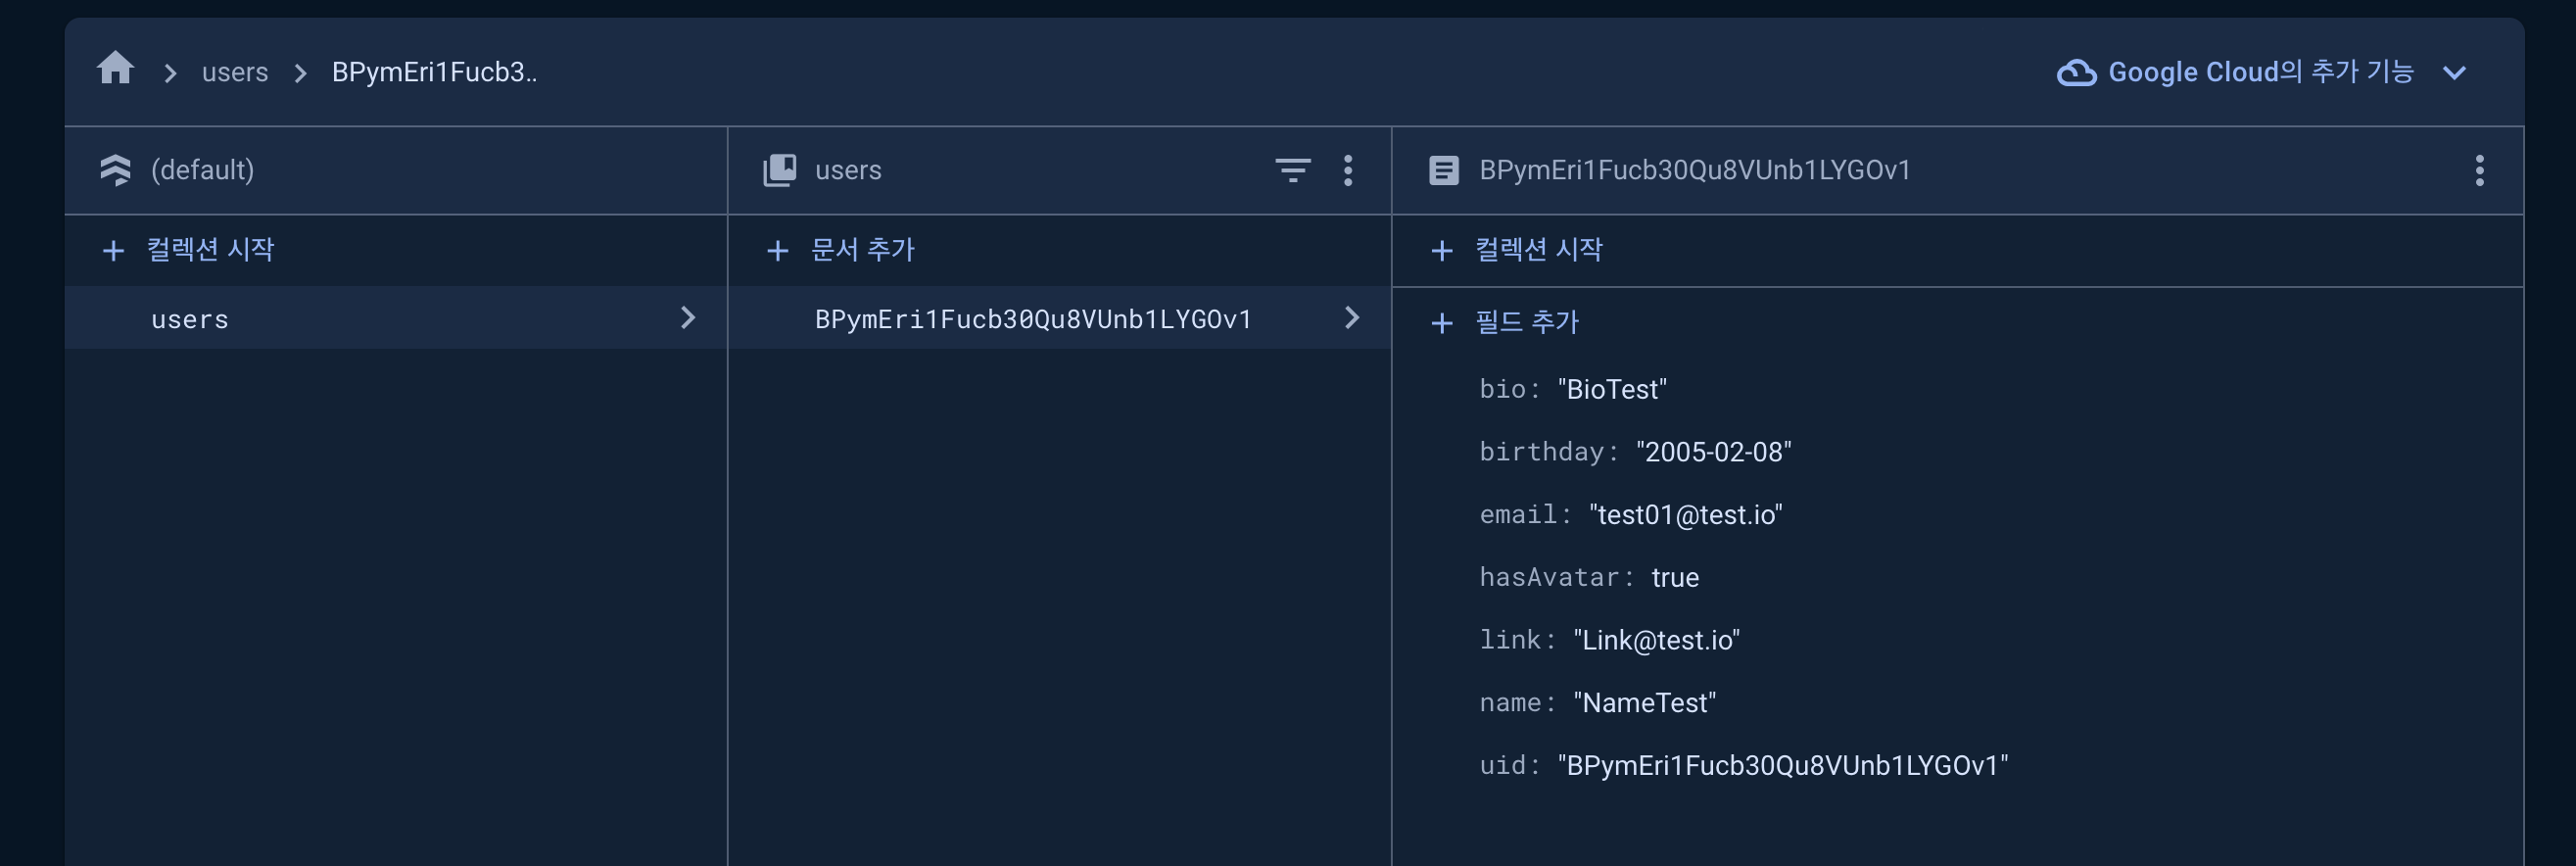Click the document icon beside BPymEri1Fucb30Qu8VUnb1LYGOv1

(1443, 170)
